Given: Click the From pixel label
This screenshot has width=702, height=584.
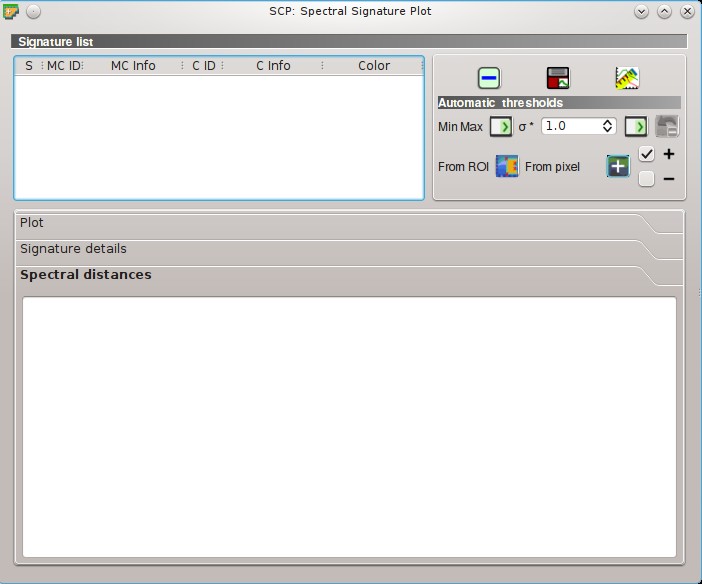Looking at the screenshot, I should coord(552,167).
